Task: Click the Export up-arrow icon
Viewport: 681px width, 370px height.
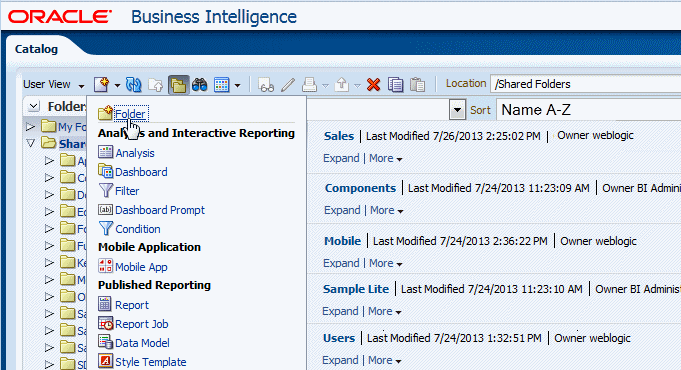Action: [342, 85]
